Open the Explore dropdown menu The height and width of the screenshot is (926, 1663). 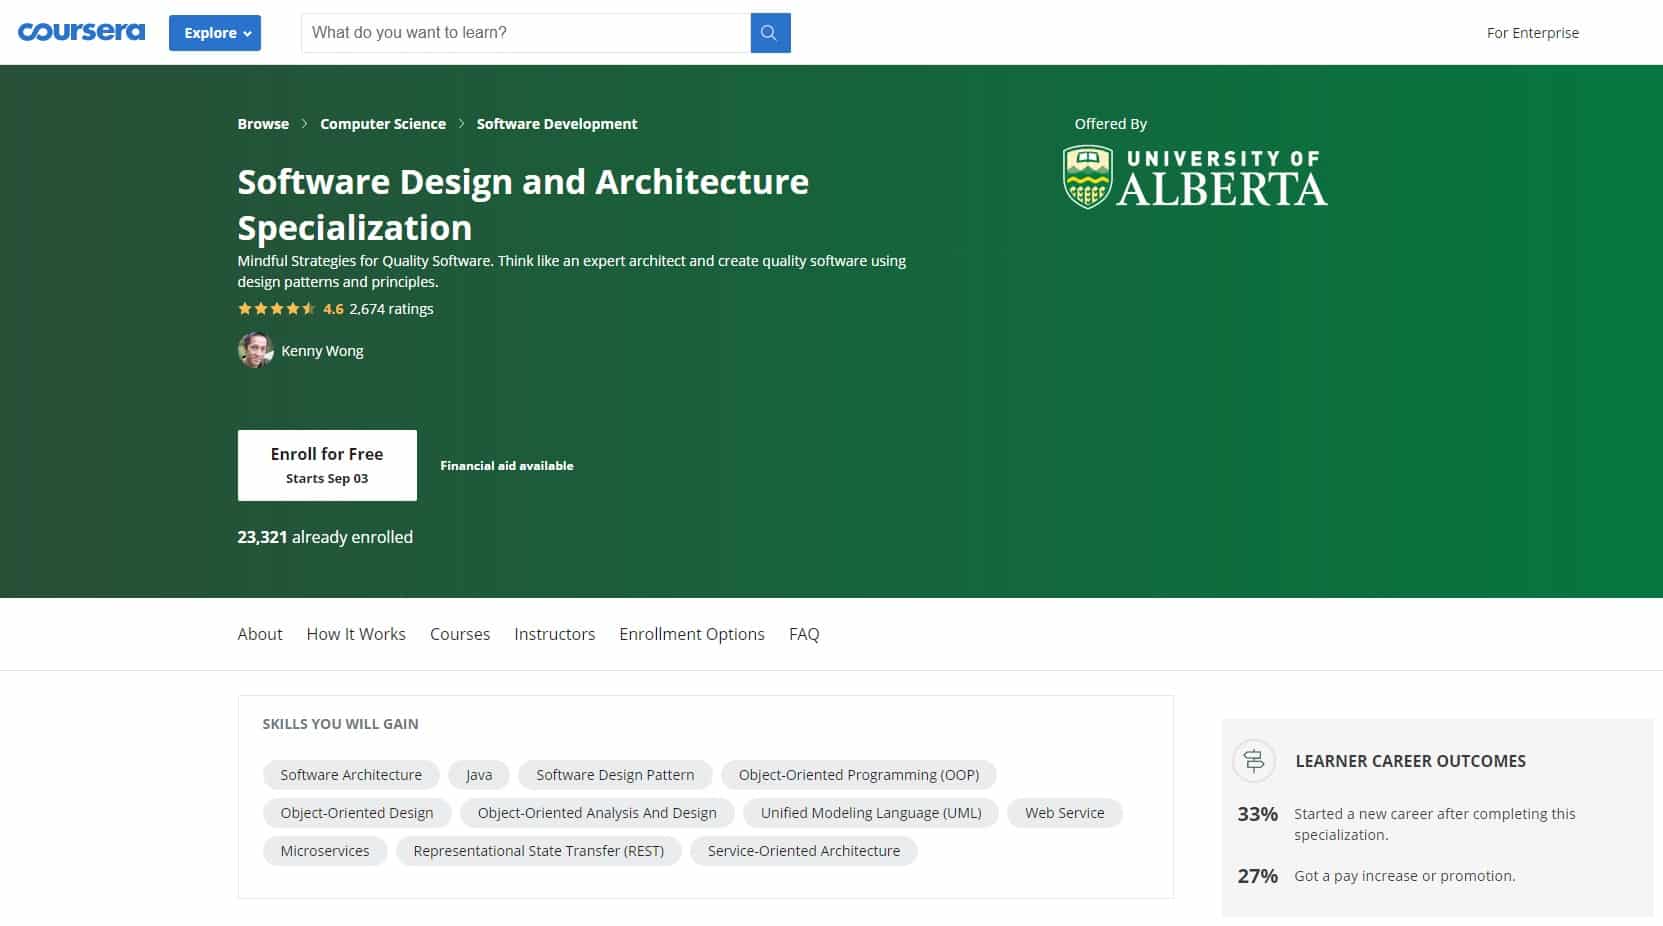[x=215, y=33]
